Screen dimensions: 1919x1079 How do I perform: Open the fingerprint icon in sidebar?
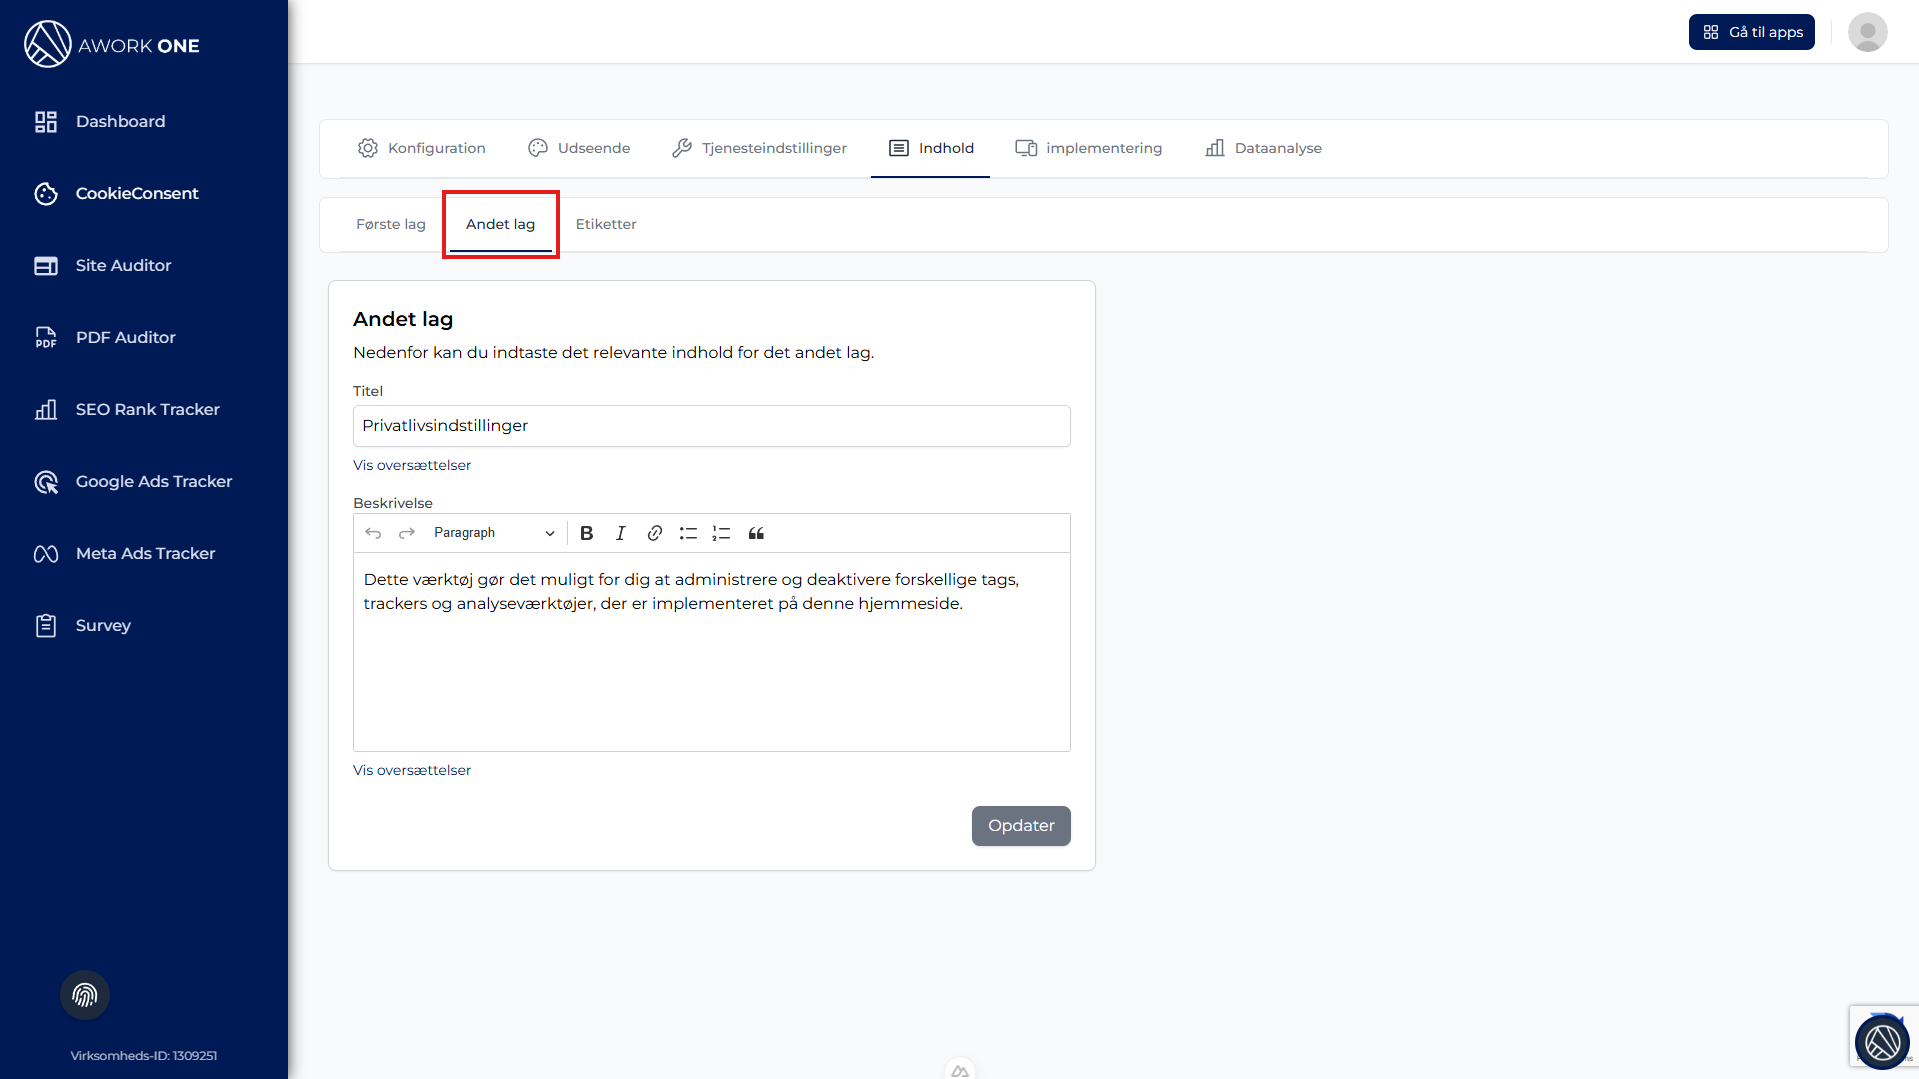click(85, 995)
